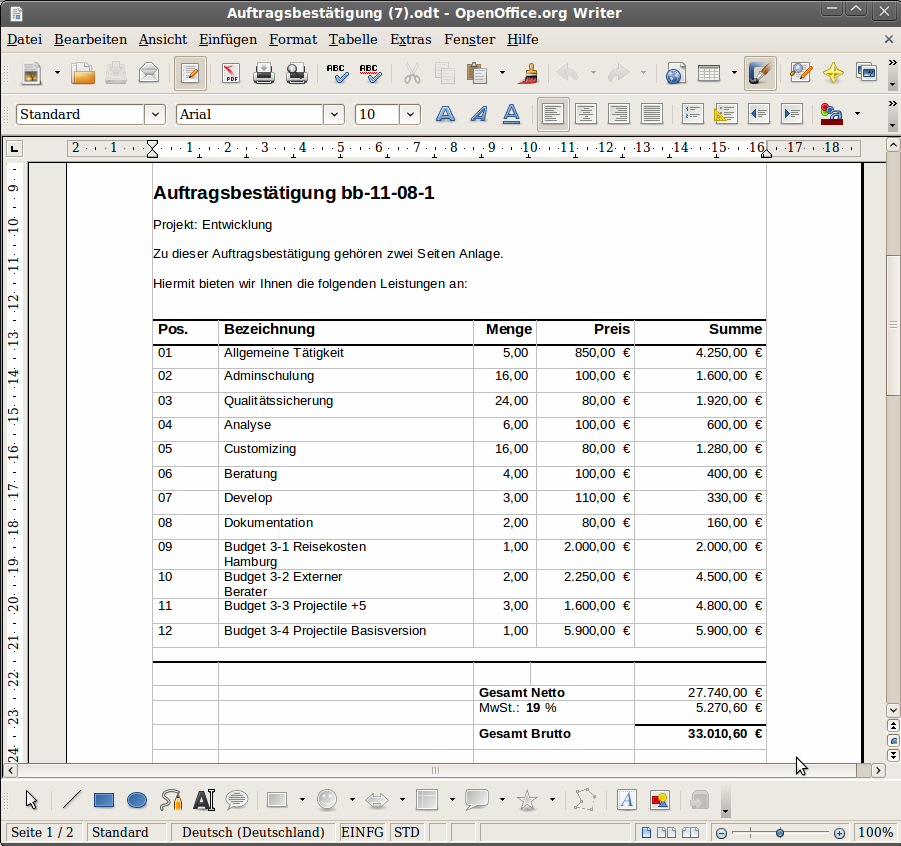Toggle the Edit File mode button
This screenshot has width=901, height=846.
point(190,73)
